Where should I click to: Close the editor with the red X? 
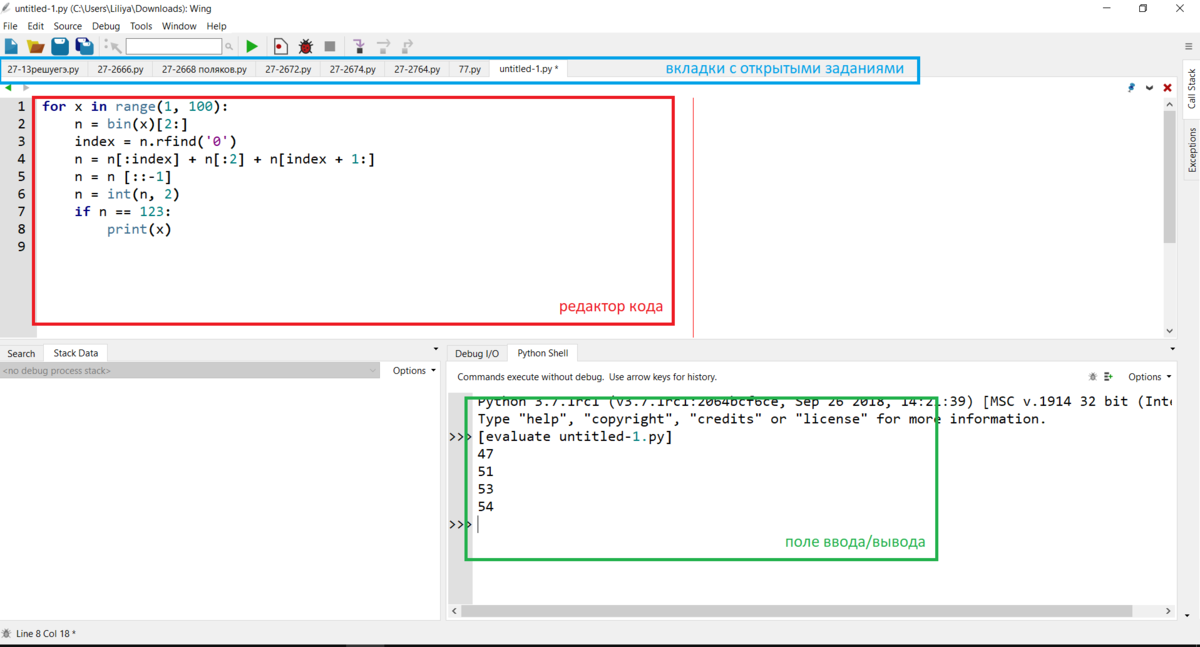(x=1167, y=88)
